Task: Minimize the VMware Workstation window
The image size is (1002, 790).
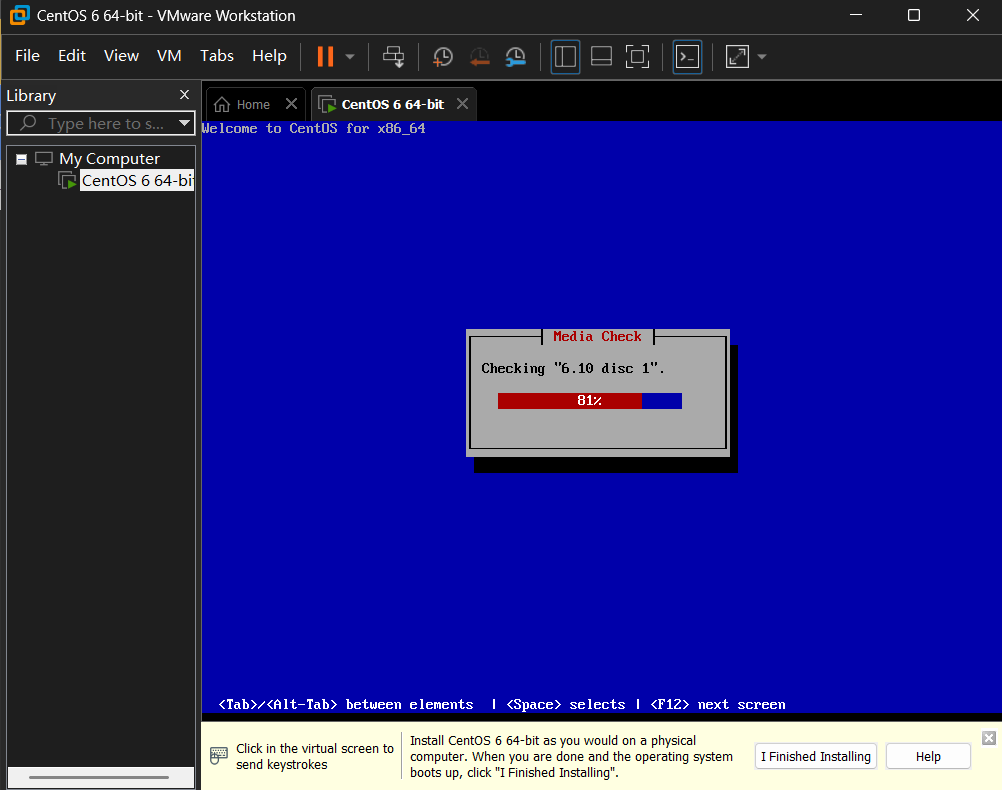Action: tap(856, 15)
